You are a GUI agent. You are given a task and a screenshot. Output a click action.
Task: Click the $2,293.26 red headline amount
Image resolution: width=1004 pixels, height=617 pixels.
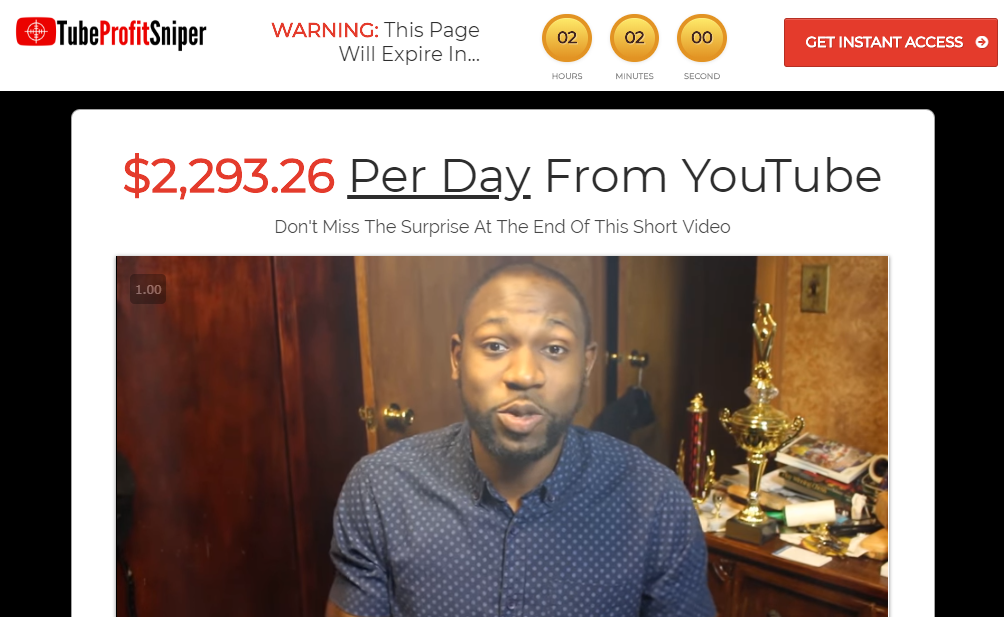tap(229, 176)
